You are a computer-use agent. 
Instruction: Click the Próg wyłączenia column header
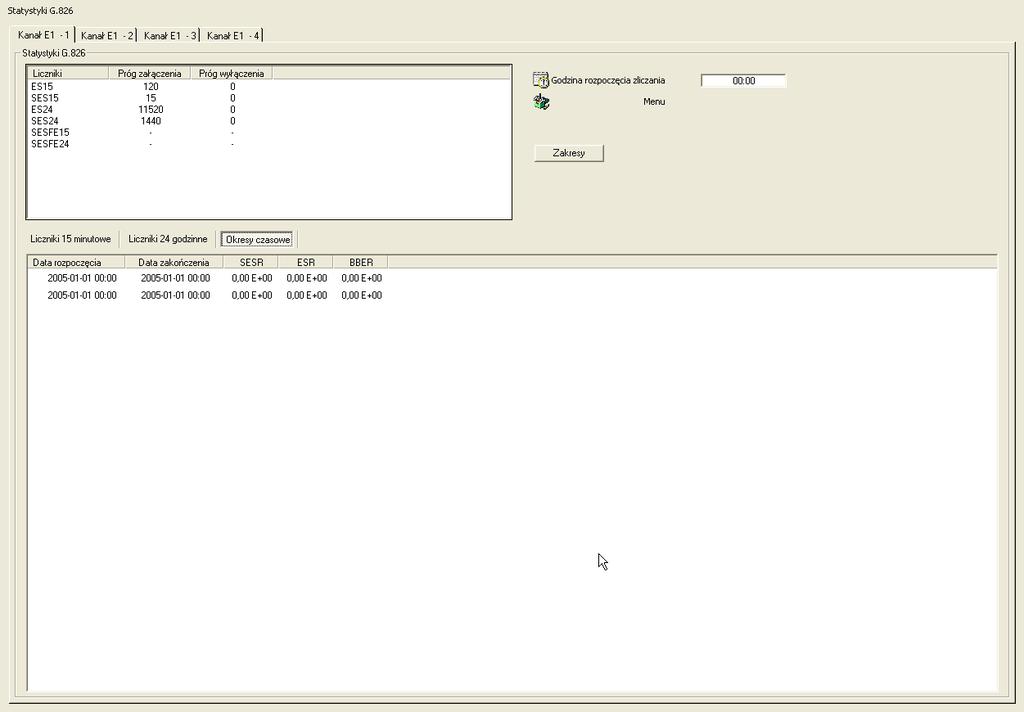(x=232, y=73)
